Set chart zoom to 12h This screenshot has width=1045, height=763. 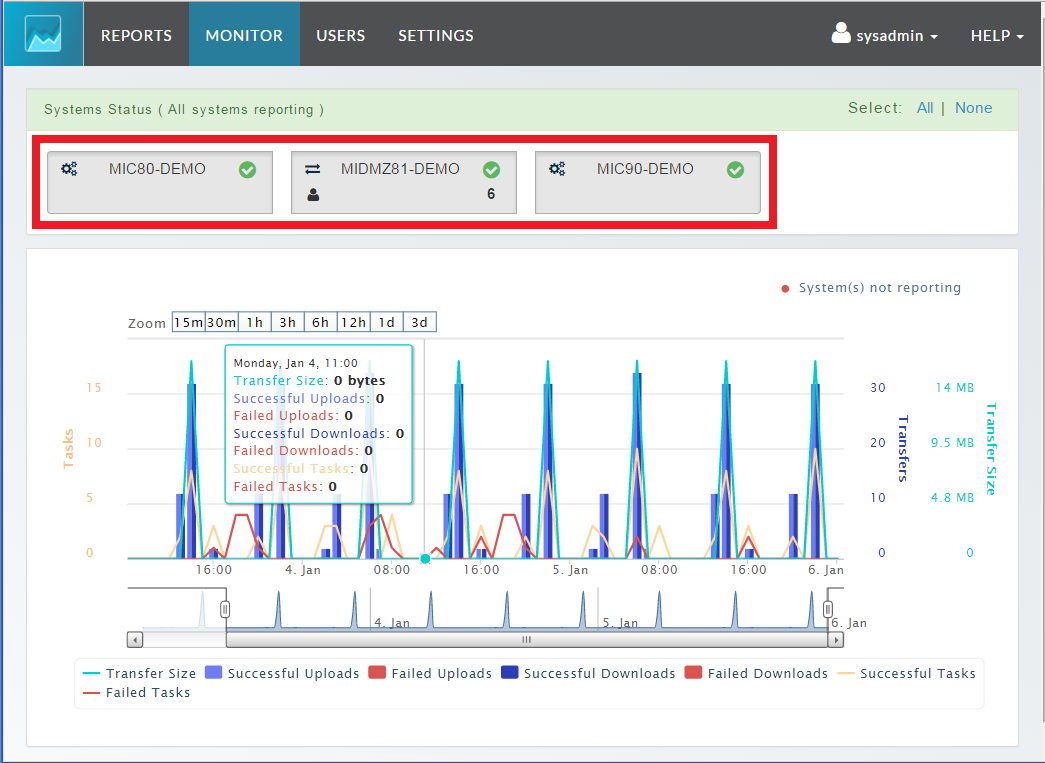click(354, 322)
